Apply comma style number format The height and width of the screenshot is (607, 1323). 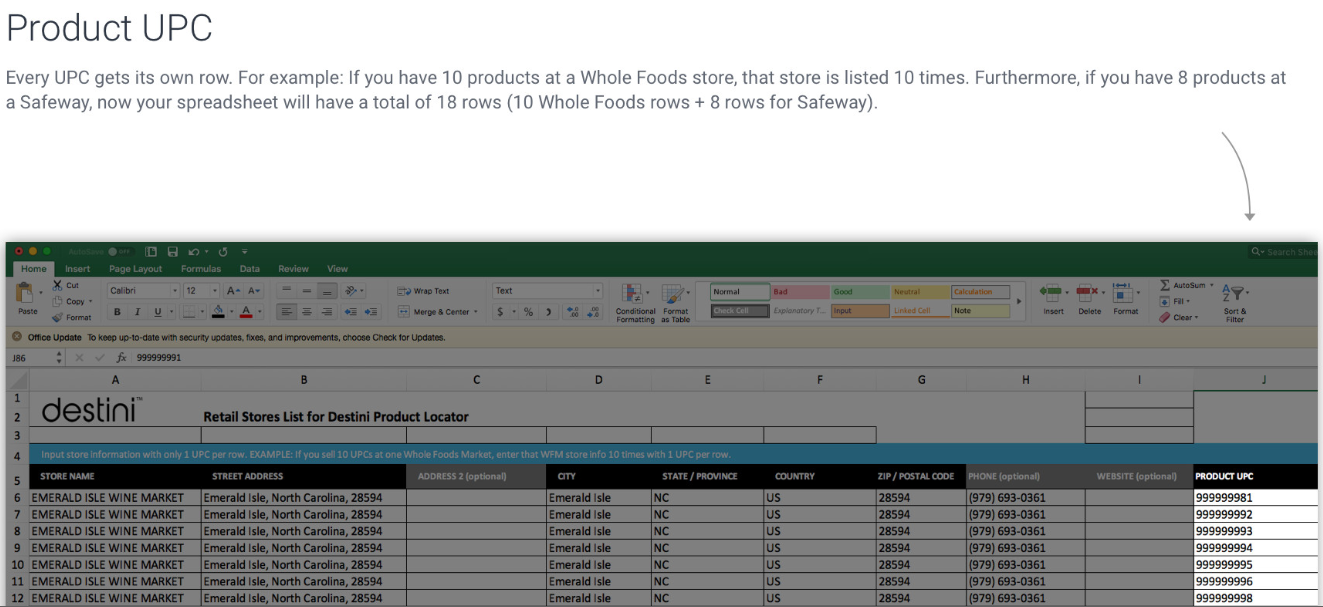coord(549,312)
